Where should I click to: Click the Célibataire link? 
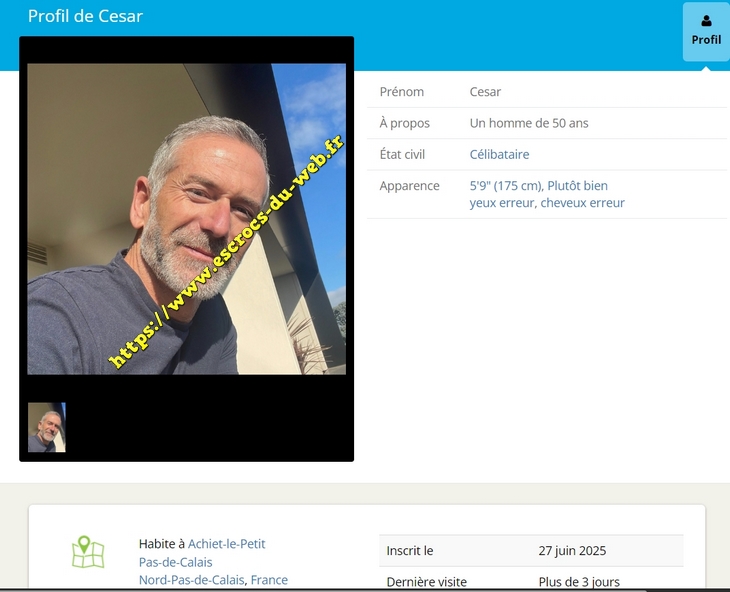click(x=499, y=154)
